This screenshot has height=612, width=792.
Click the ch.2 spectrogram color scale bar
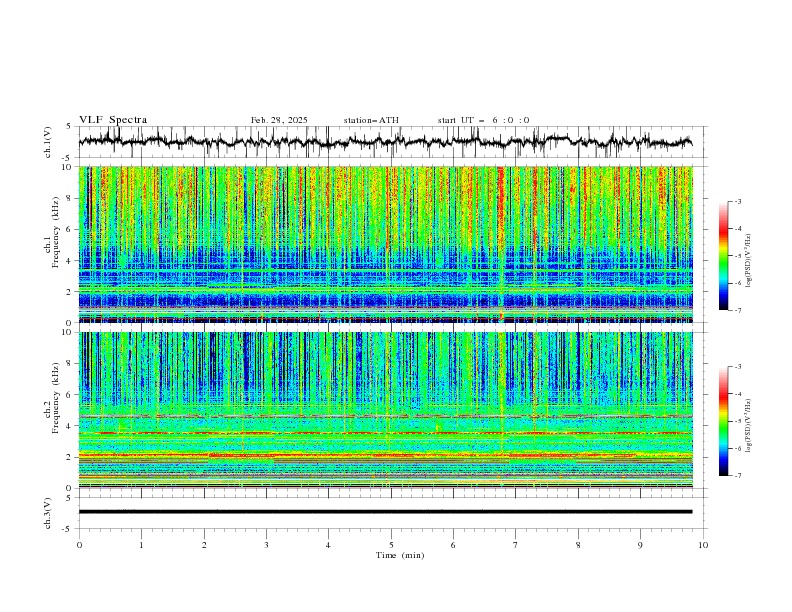point(723,421)
